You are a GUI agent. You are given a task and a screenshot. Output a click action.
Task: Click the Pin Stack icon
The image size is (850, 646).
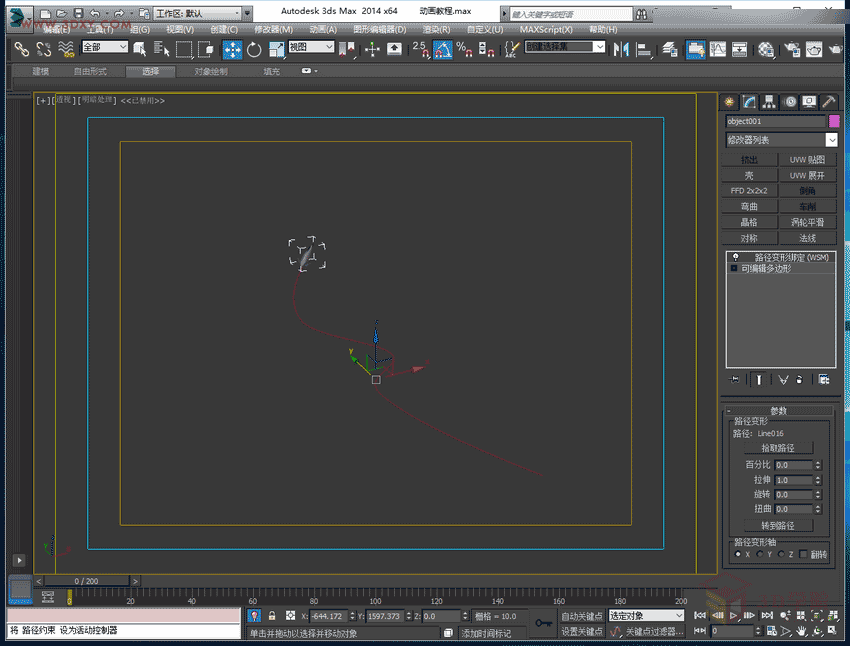coord(735,379)
